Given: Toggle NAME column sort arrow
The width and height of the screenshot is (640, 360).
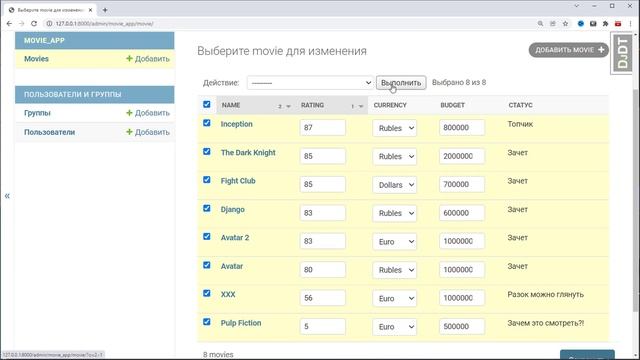Looking at the screenshot, I should pos(288,106).
